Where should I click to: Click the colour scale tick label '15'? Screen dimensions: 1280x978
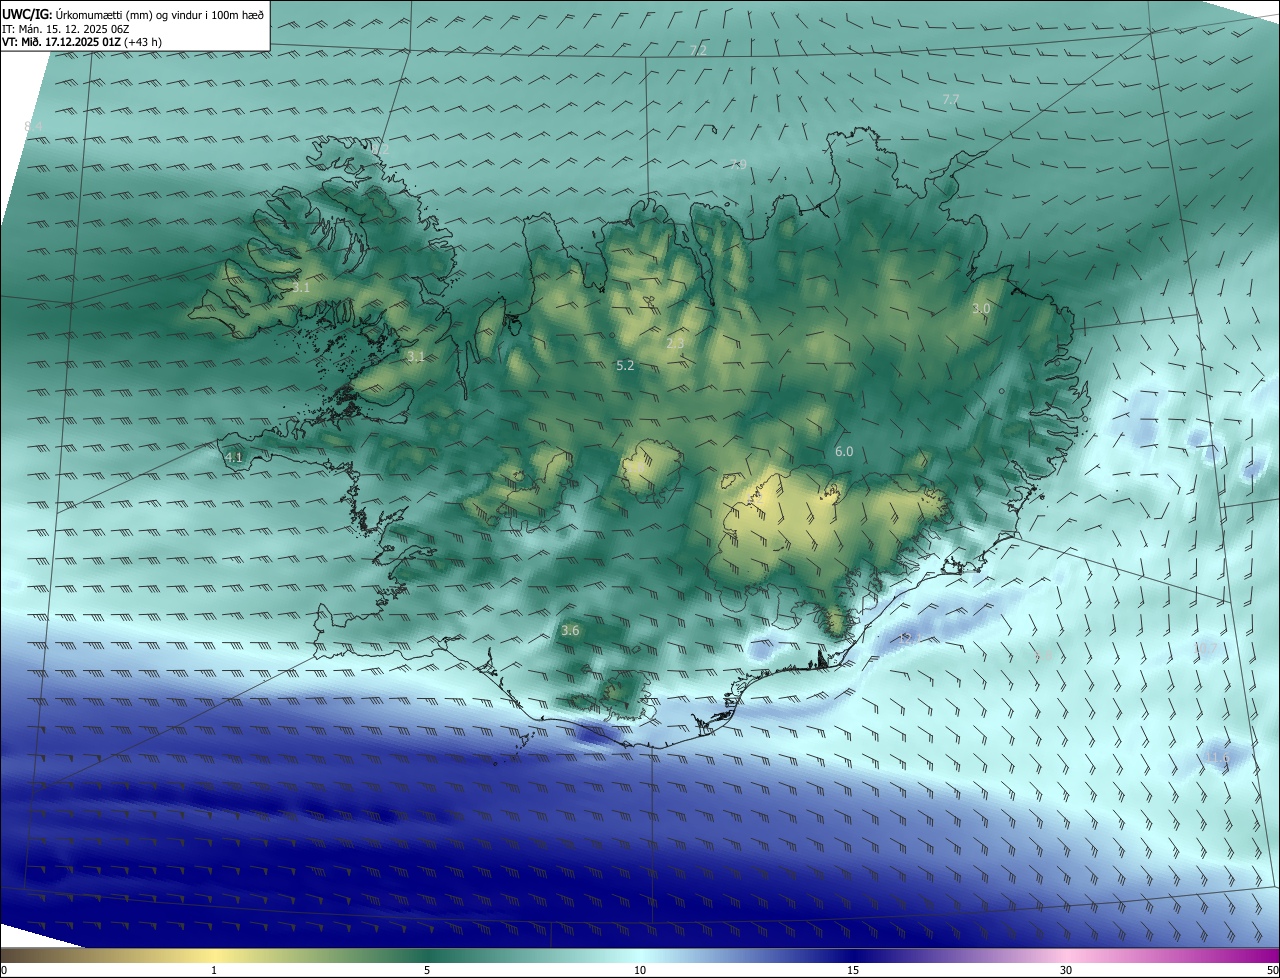[853, 970]
